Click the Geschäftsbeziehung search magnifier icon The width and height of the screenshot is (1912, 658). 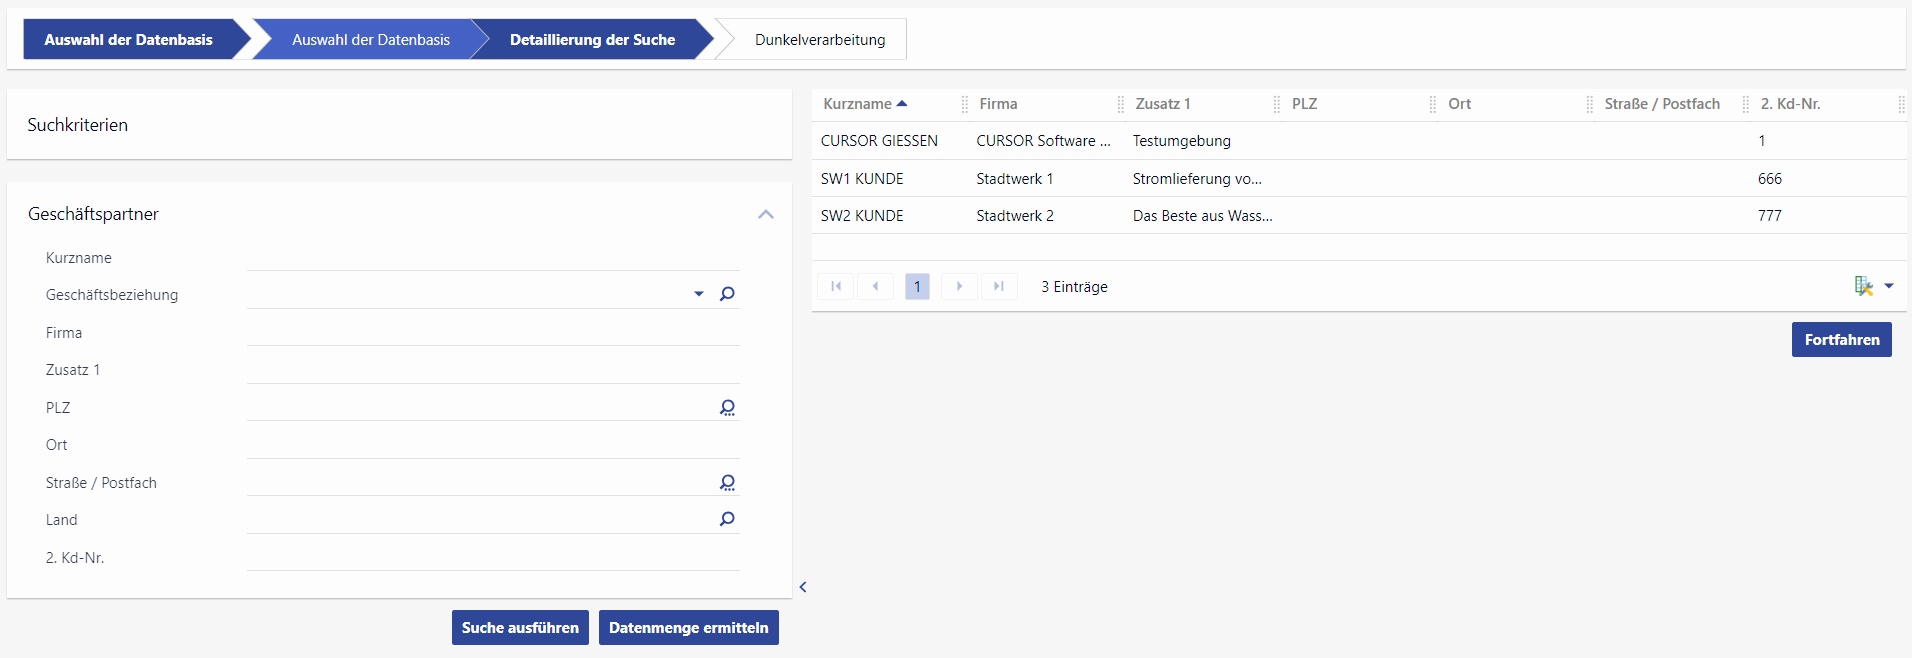pos(727,294)
